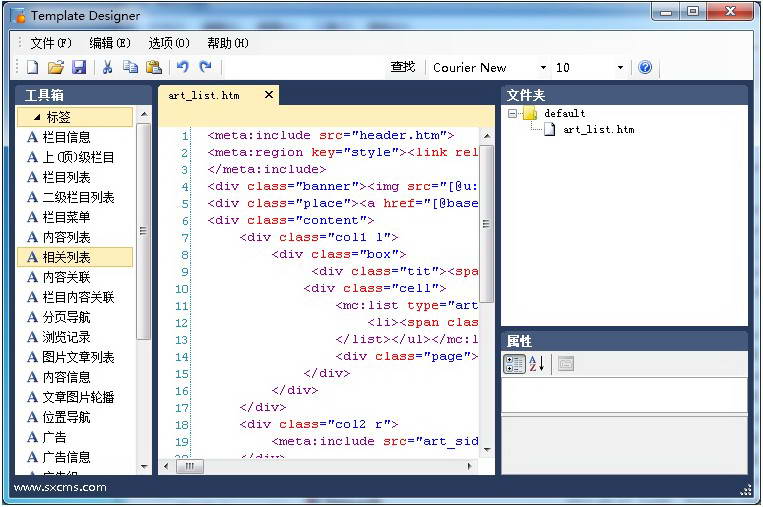This screenshot has width=763, height=507.
Task: Click the Categorized view icon in properties
Action: click(x=514, y=363)
